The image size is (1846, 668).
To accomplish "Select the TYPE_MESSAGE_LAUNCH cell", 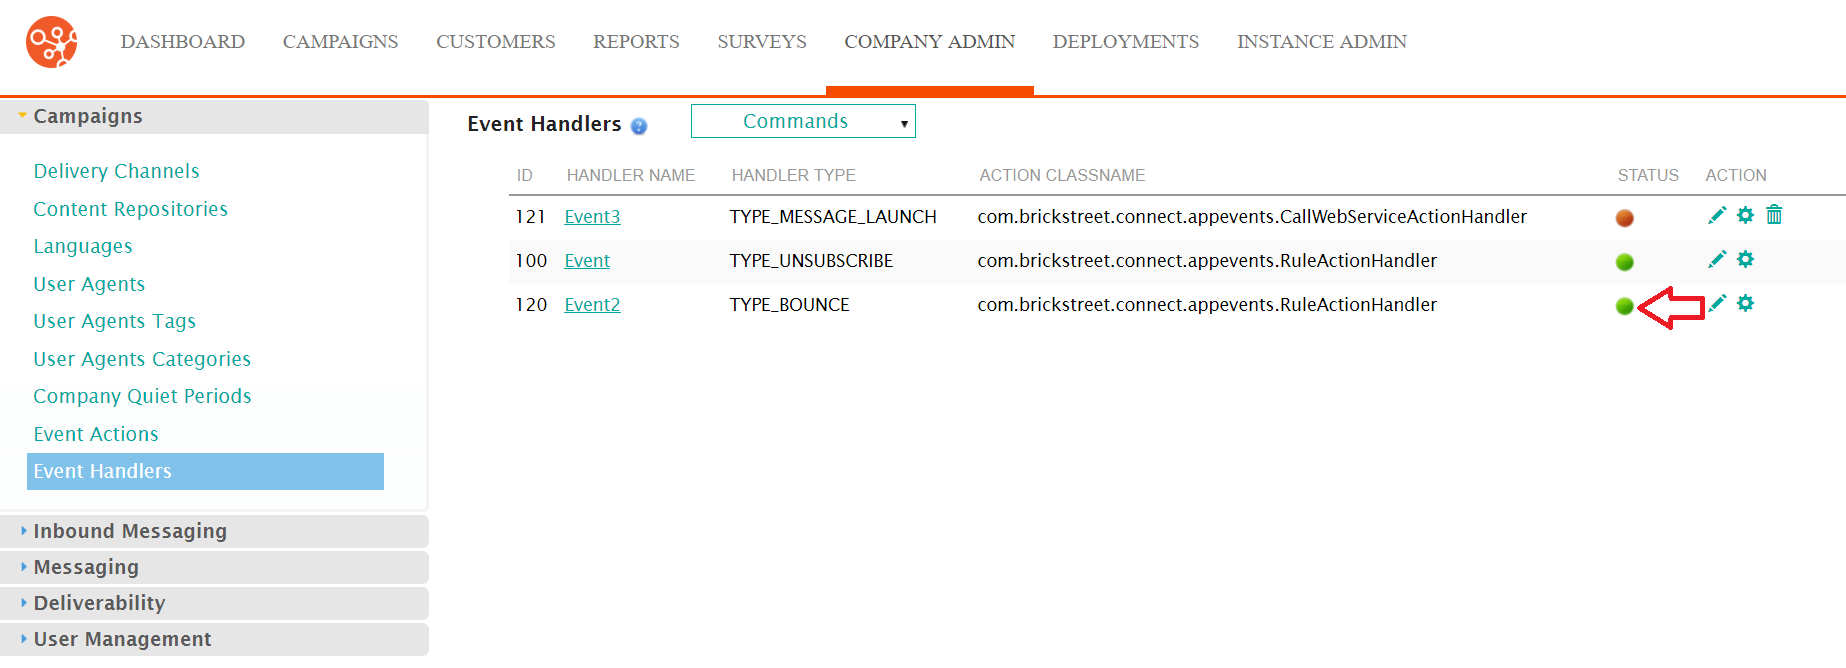I will (833, 217).
